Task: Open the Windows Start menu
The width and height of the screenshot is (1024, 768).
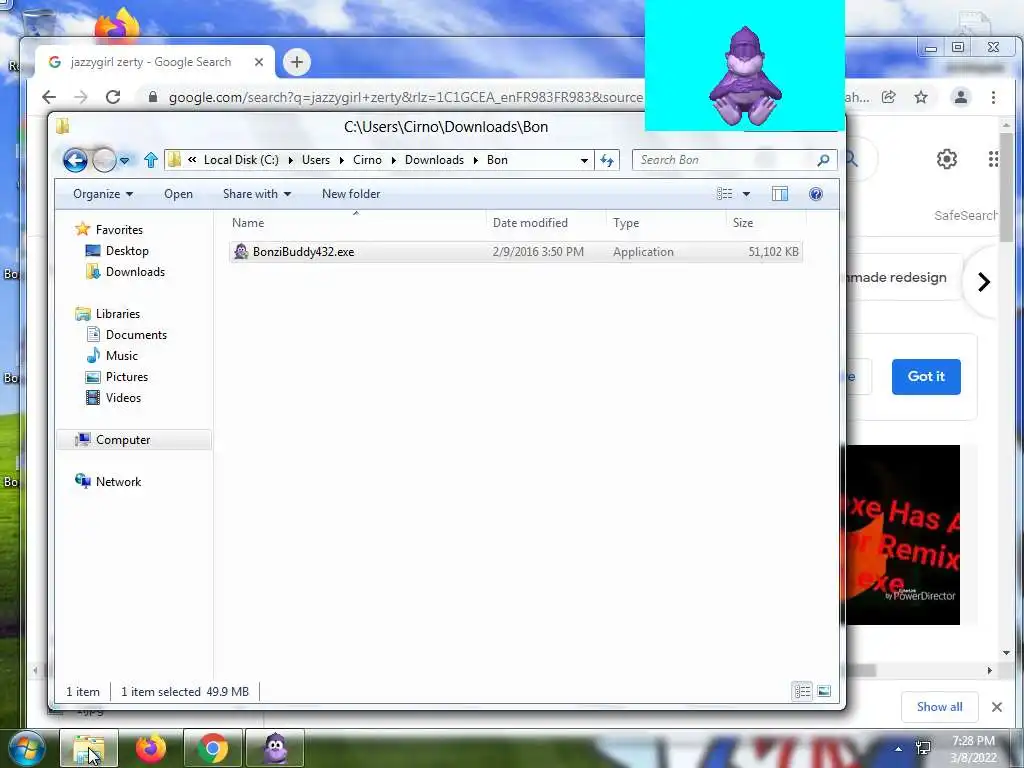Action: click(26, 748)
